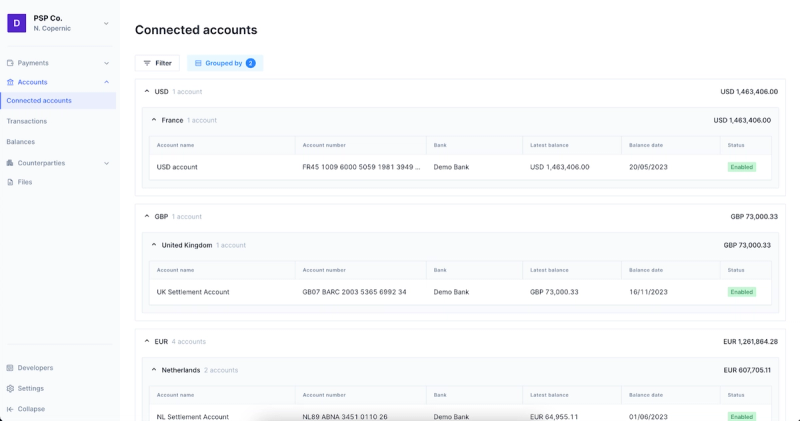
Task: Collapse the France country subgroup
Action: tap(154, 120)
